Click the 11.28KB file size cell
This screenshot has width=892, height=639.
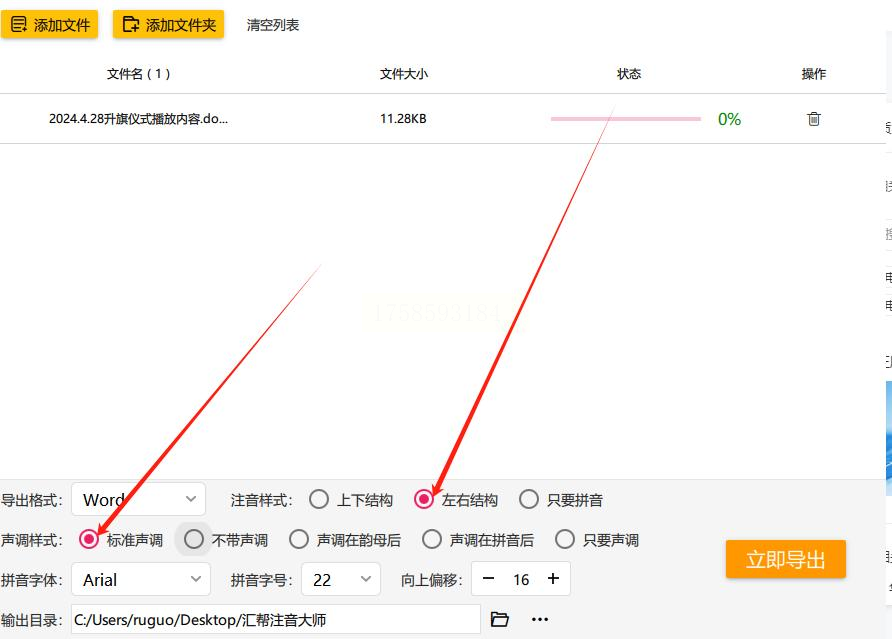(403, 118)
